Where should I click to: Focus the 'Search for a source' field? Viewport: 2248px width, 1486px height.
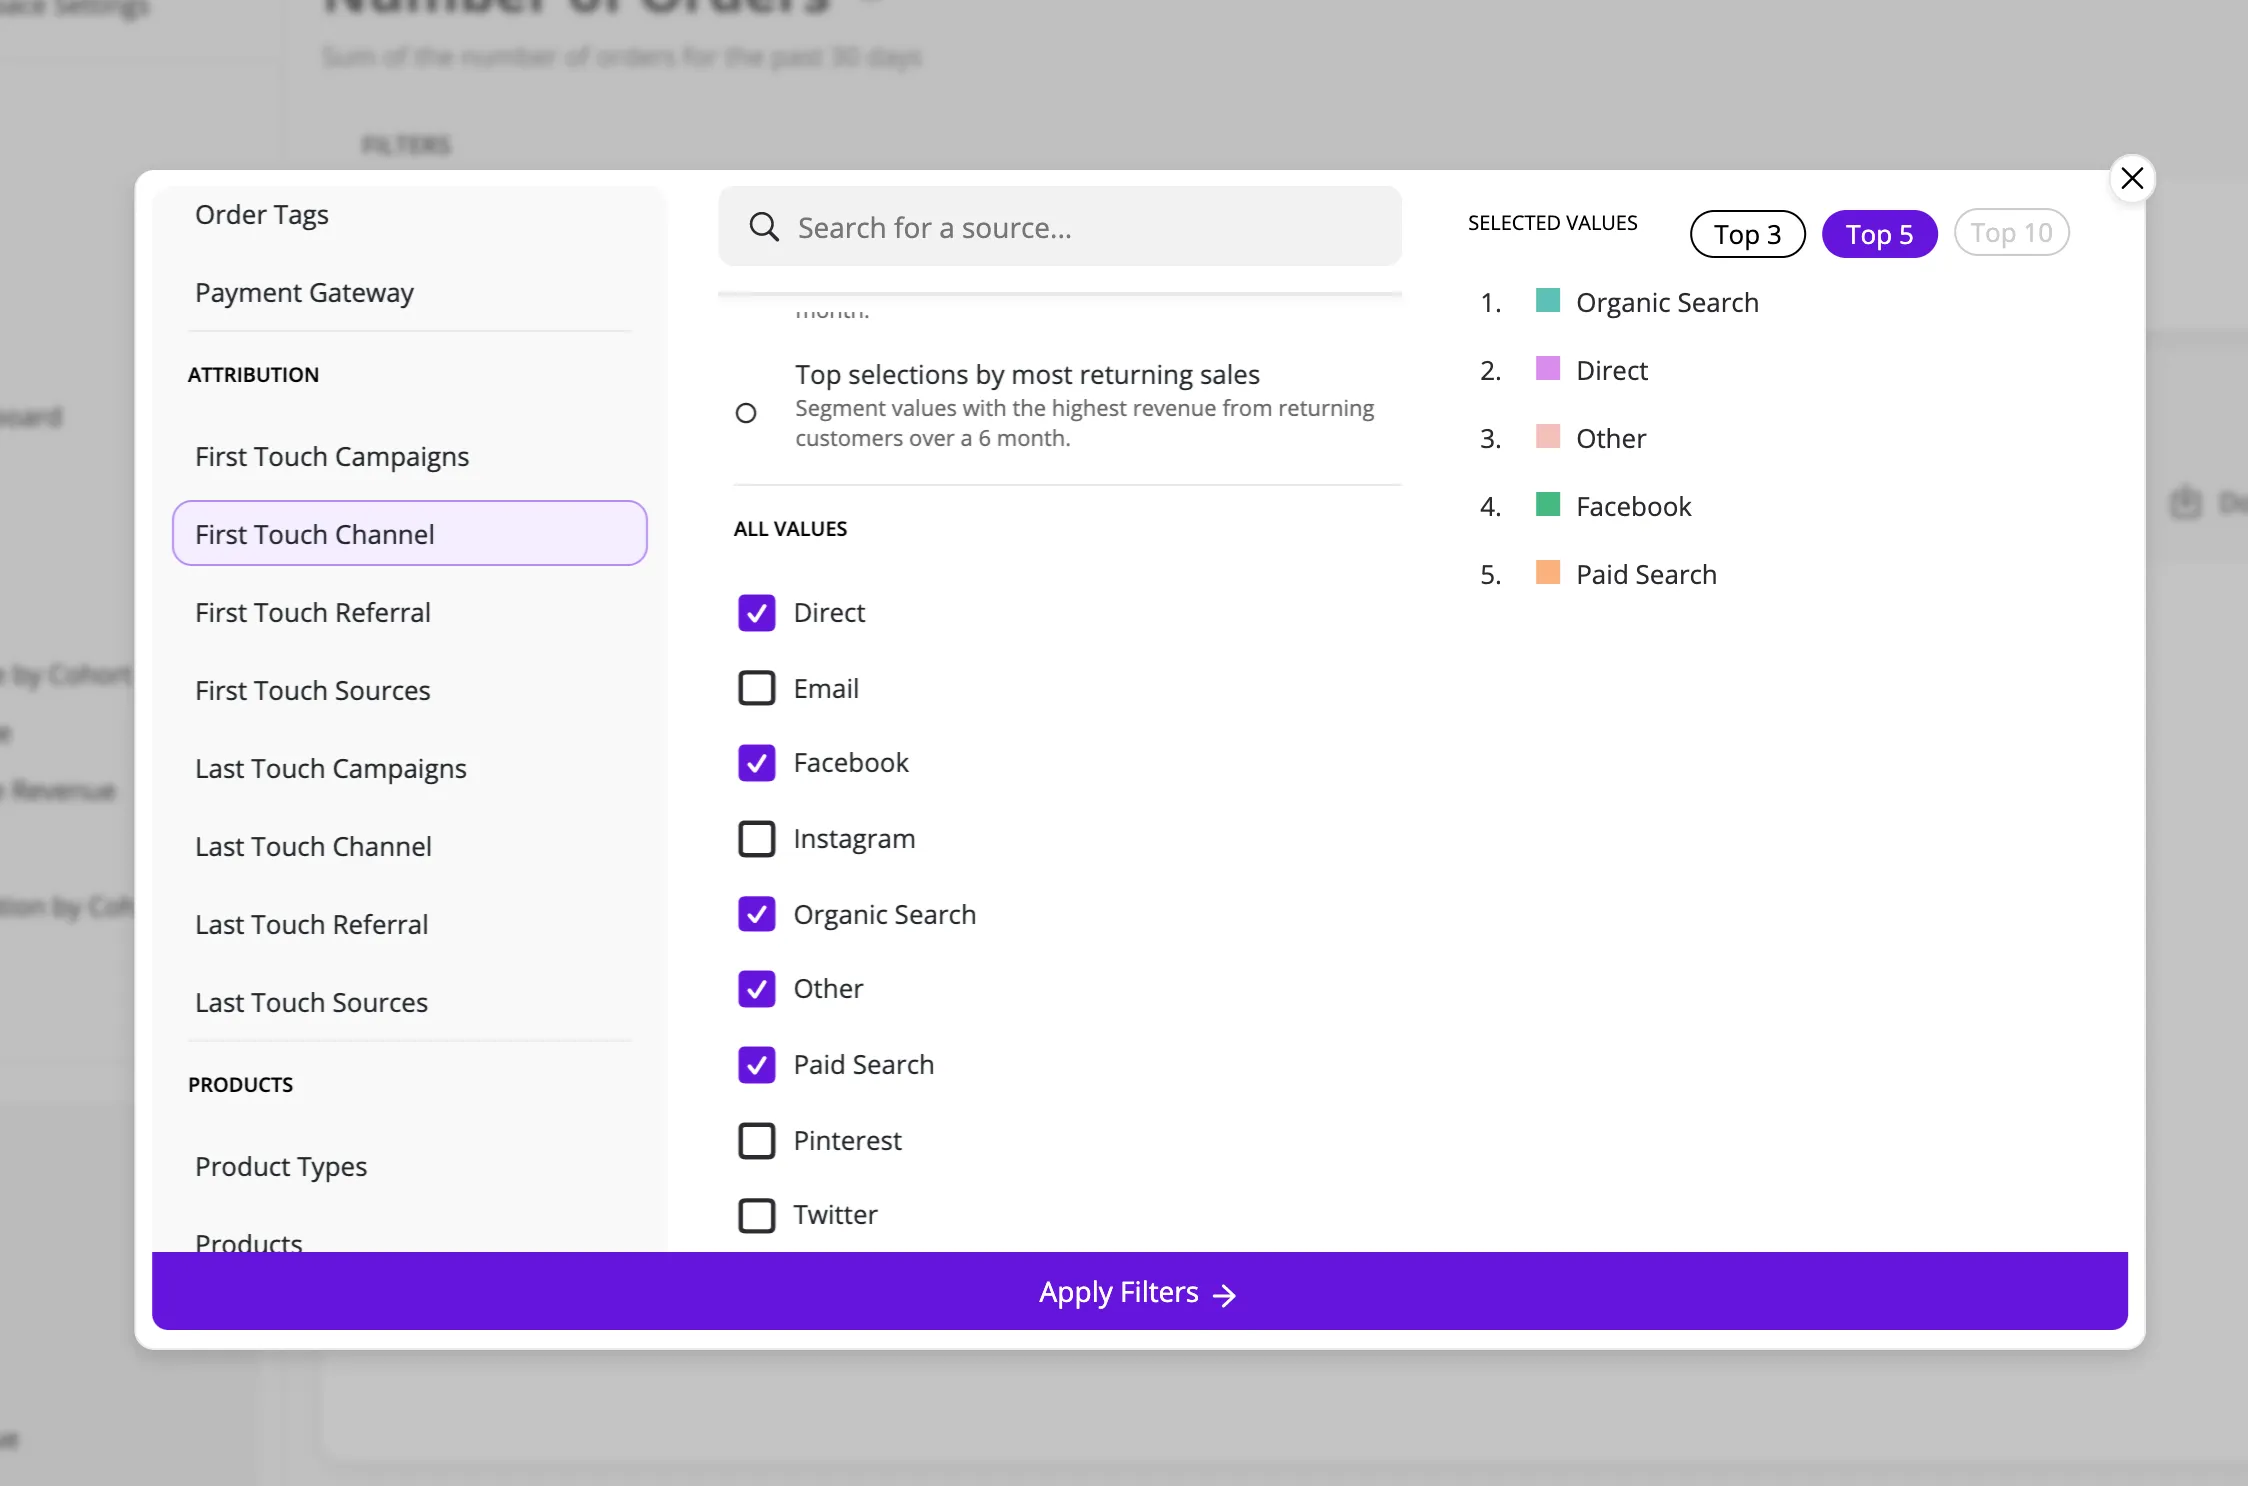point(1059,227)
